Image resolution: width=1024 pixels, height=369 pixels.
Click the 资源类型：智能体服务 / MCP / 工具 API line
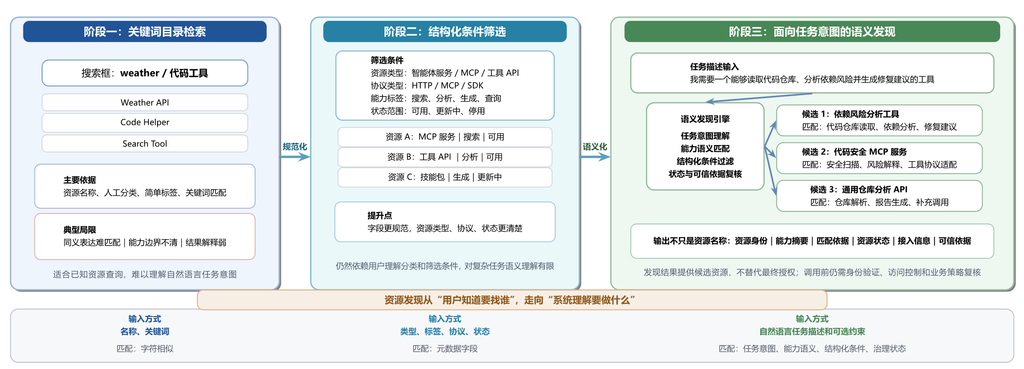point(444,72)
